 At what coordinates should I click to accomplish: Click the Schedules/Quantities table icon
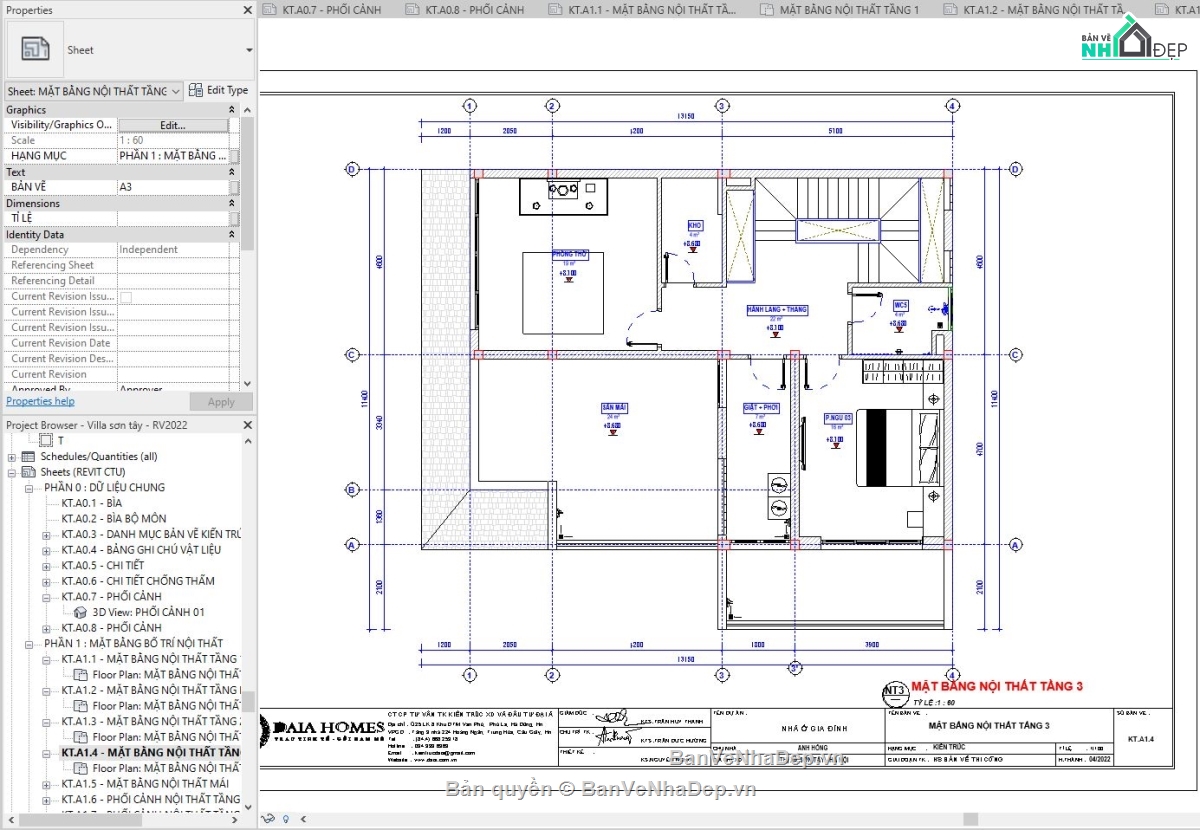29,456
